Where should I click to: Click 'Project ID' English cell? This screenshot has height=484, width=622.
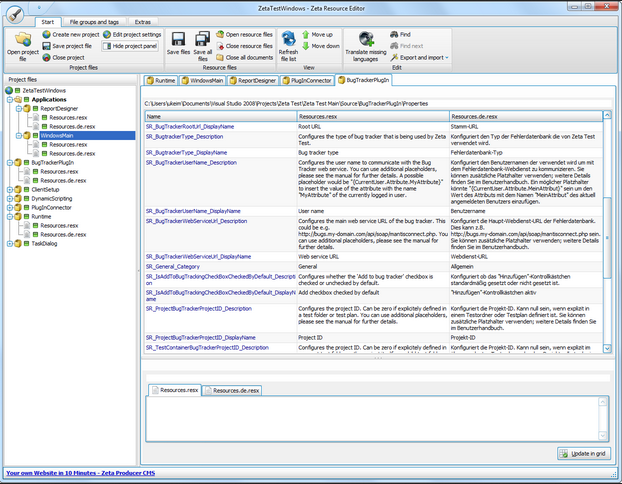[x=373, y=338]
